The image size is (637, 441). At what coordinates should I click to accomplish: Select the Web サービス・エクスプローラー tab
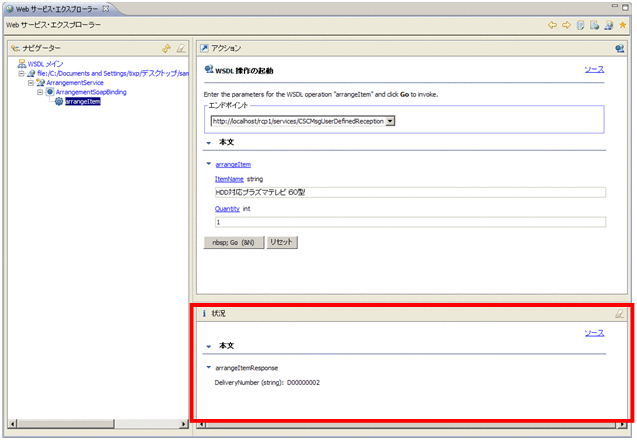coord(57,9)
